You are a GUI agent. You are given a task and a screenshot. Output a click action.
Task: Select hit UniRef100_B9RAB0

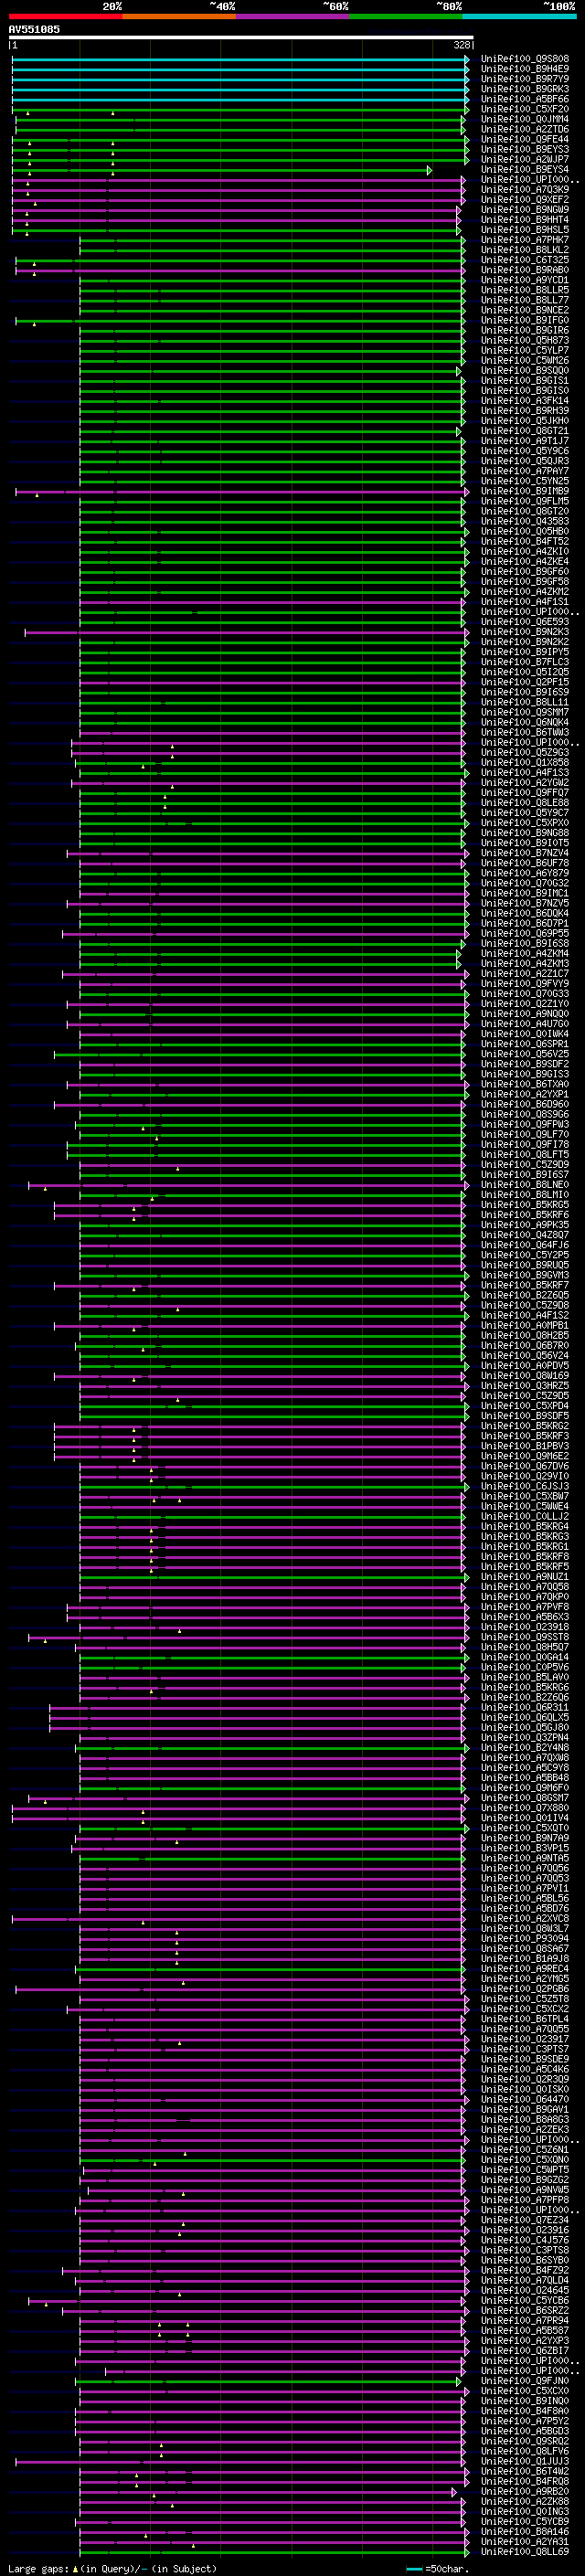click(525, 270)
